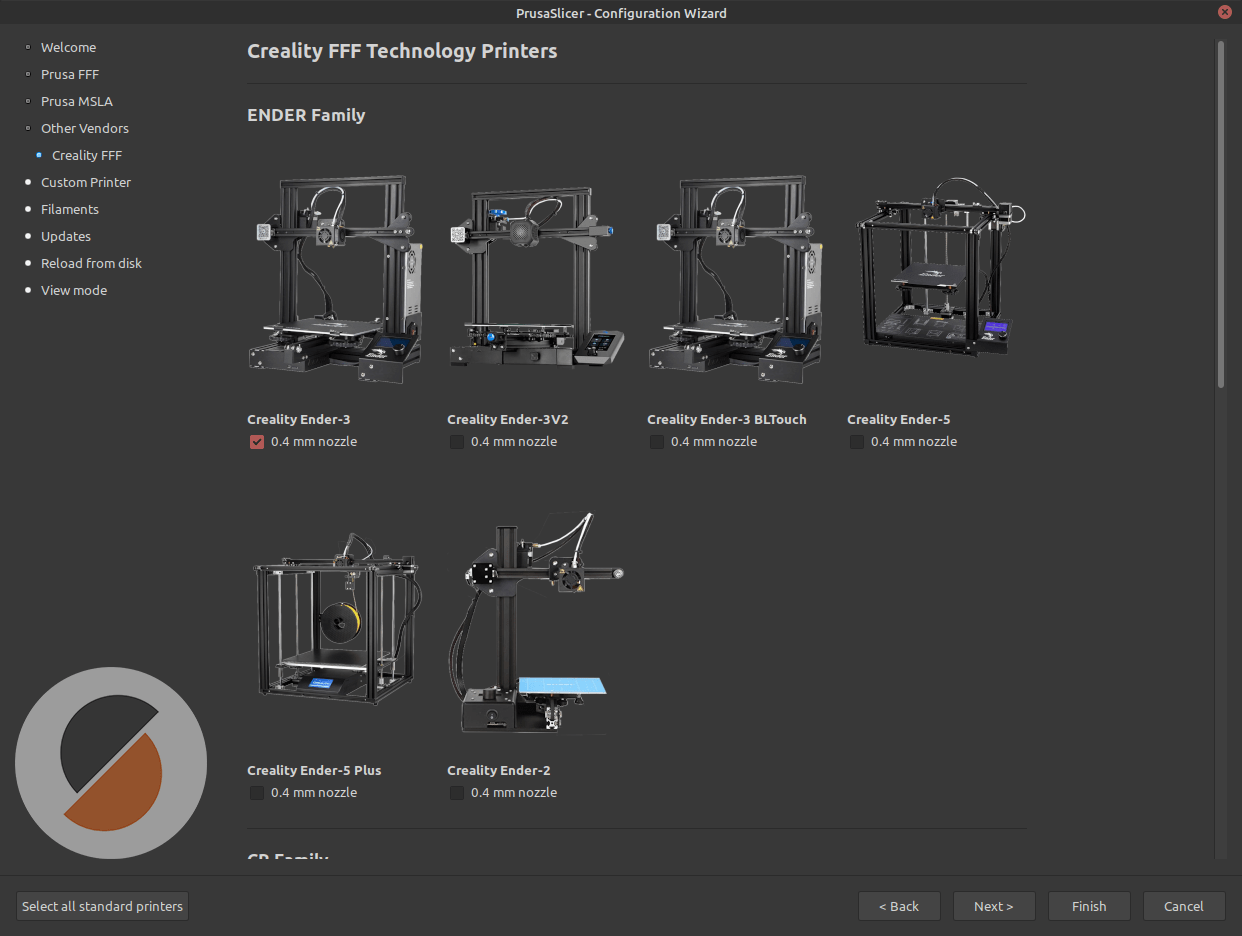
Task: Go to View mode page
Action: point(74,290)
